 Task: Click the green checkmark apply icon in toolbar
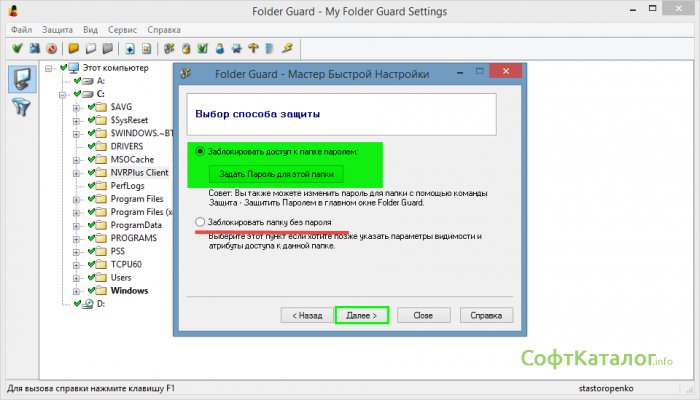point(17,48)
